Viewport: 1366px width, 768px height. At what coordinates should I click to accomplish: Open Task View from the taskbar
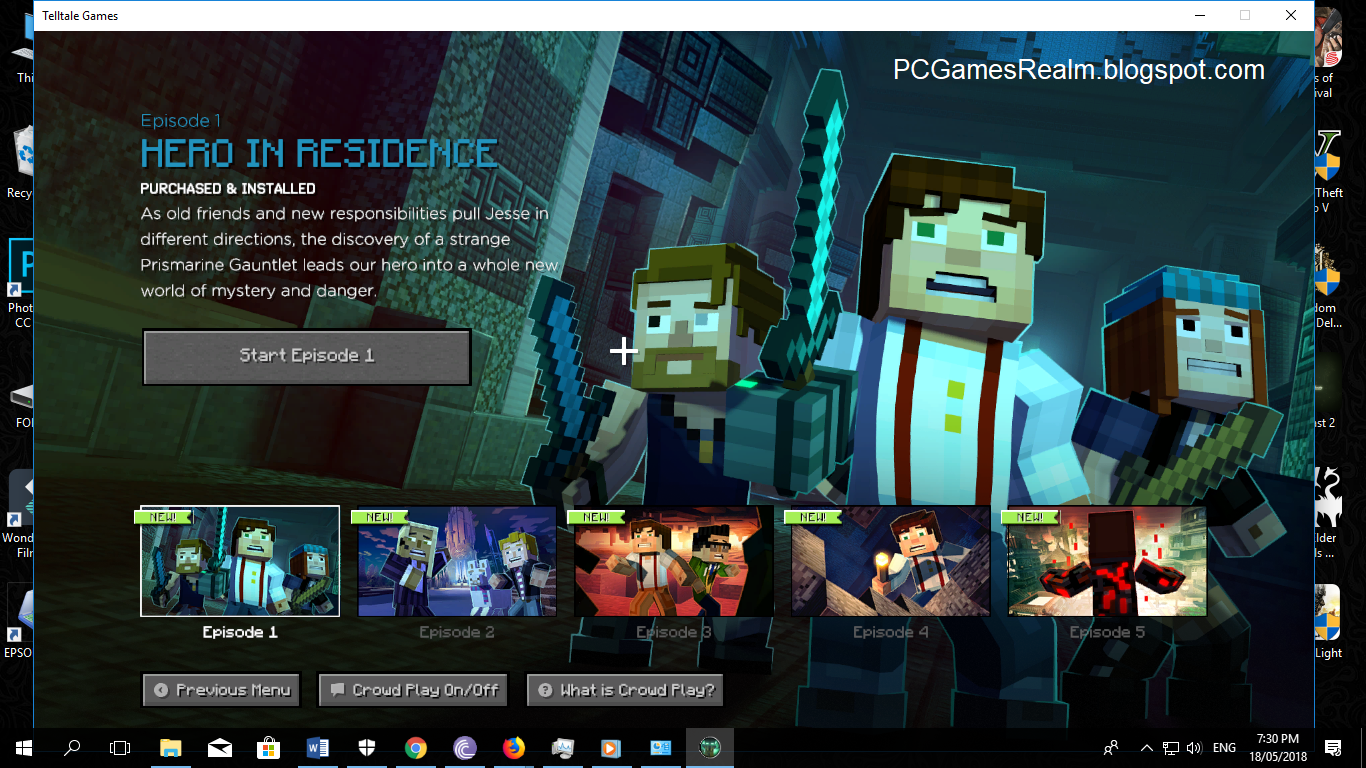click(120, 747)
